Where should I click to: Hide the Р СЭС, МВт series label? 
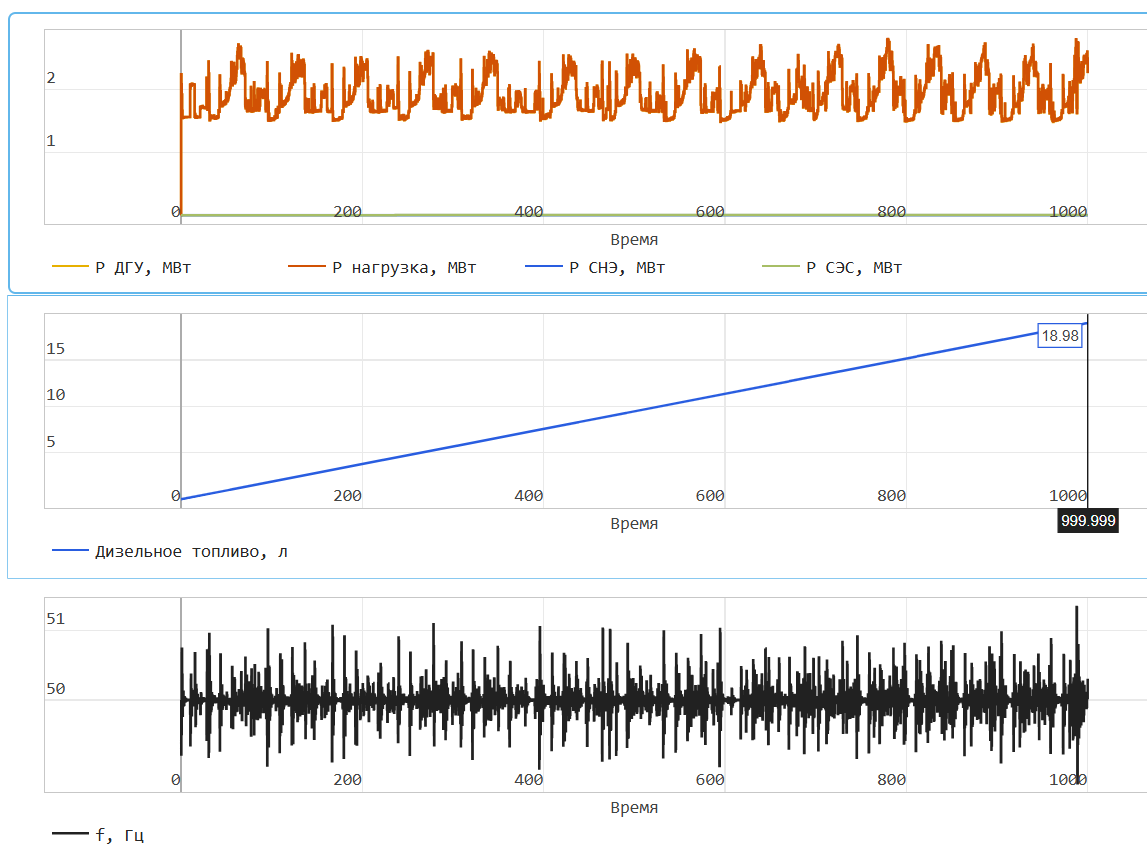[x=854, y=267]
